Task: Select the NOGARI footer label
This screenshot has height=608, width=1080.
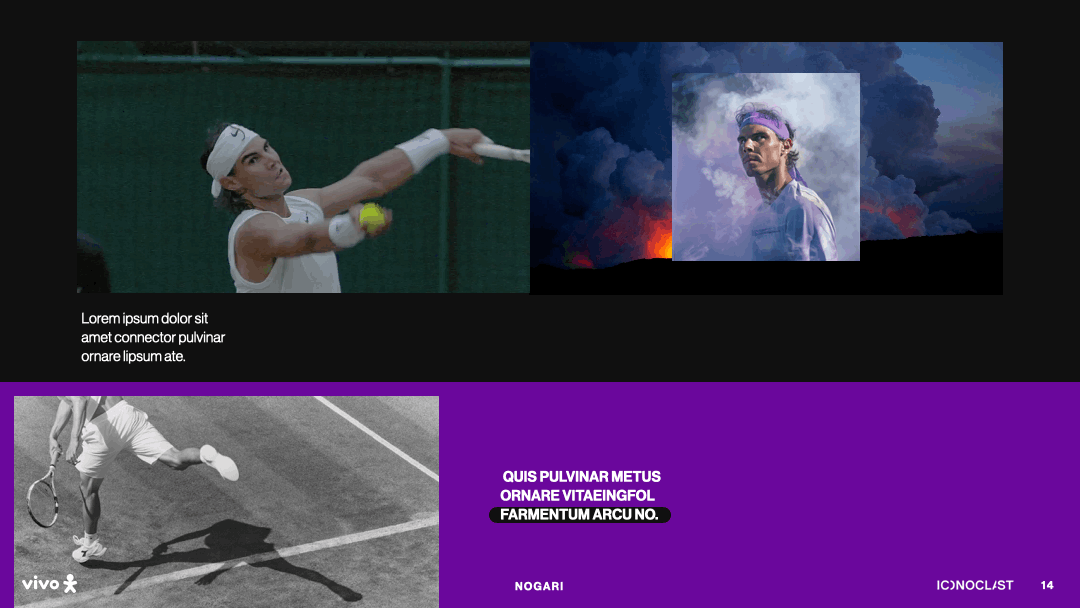Action: tap(539, 586)
